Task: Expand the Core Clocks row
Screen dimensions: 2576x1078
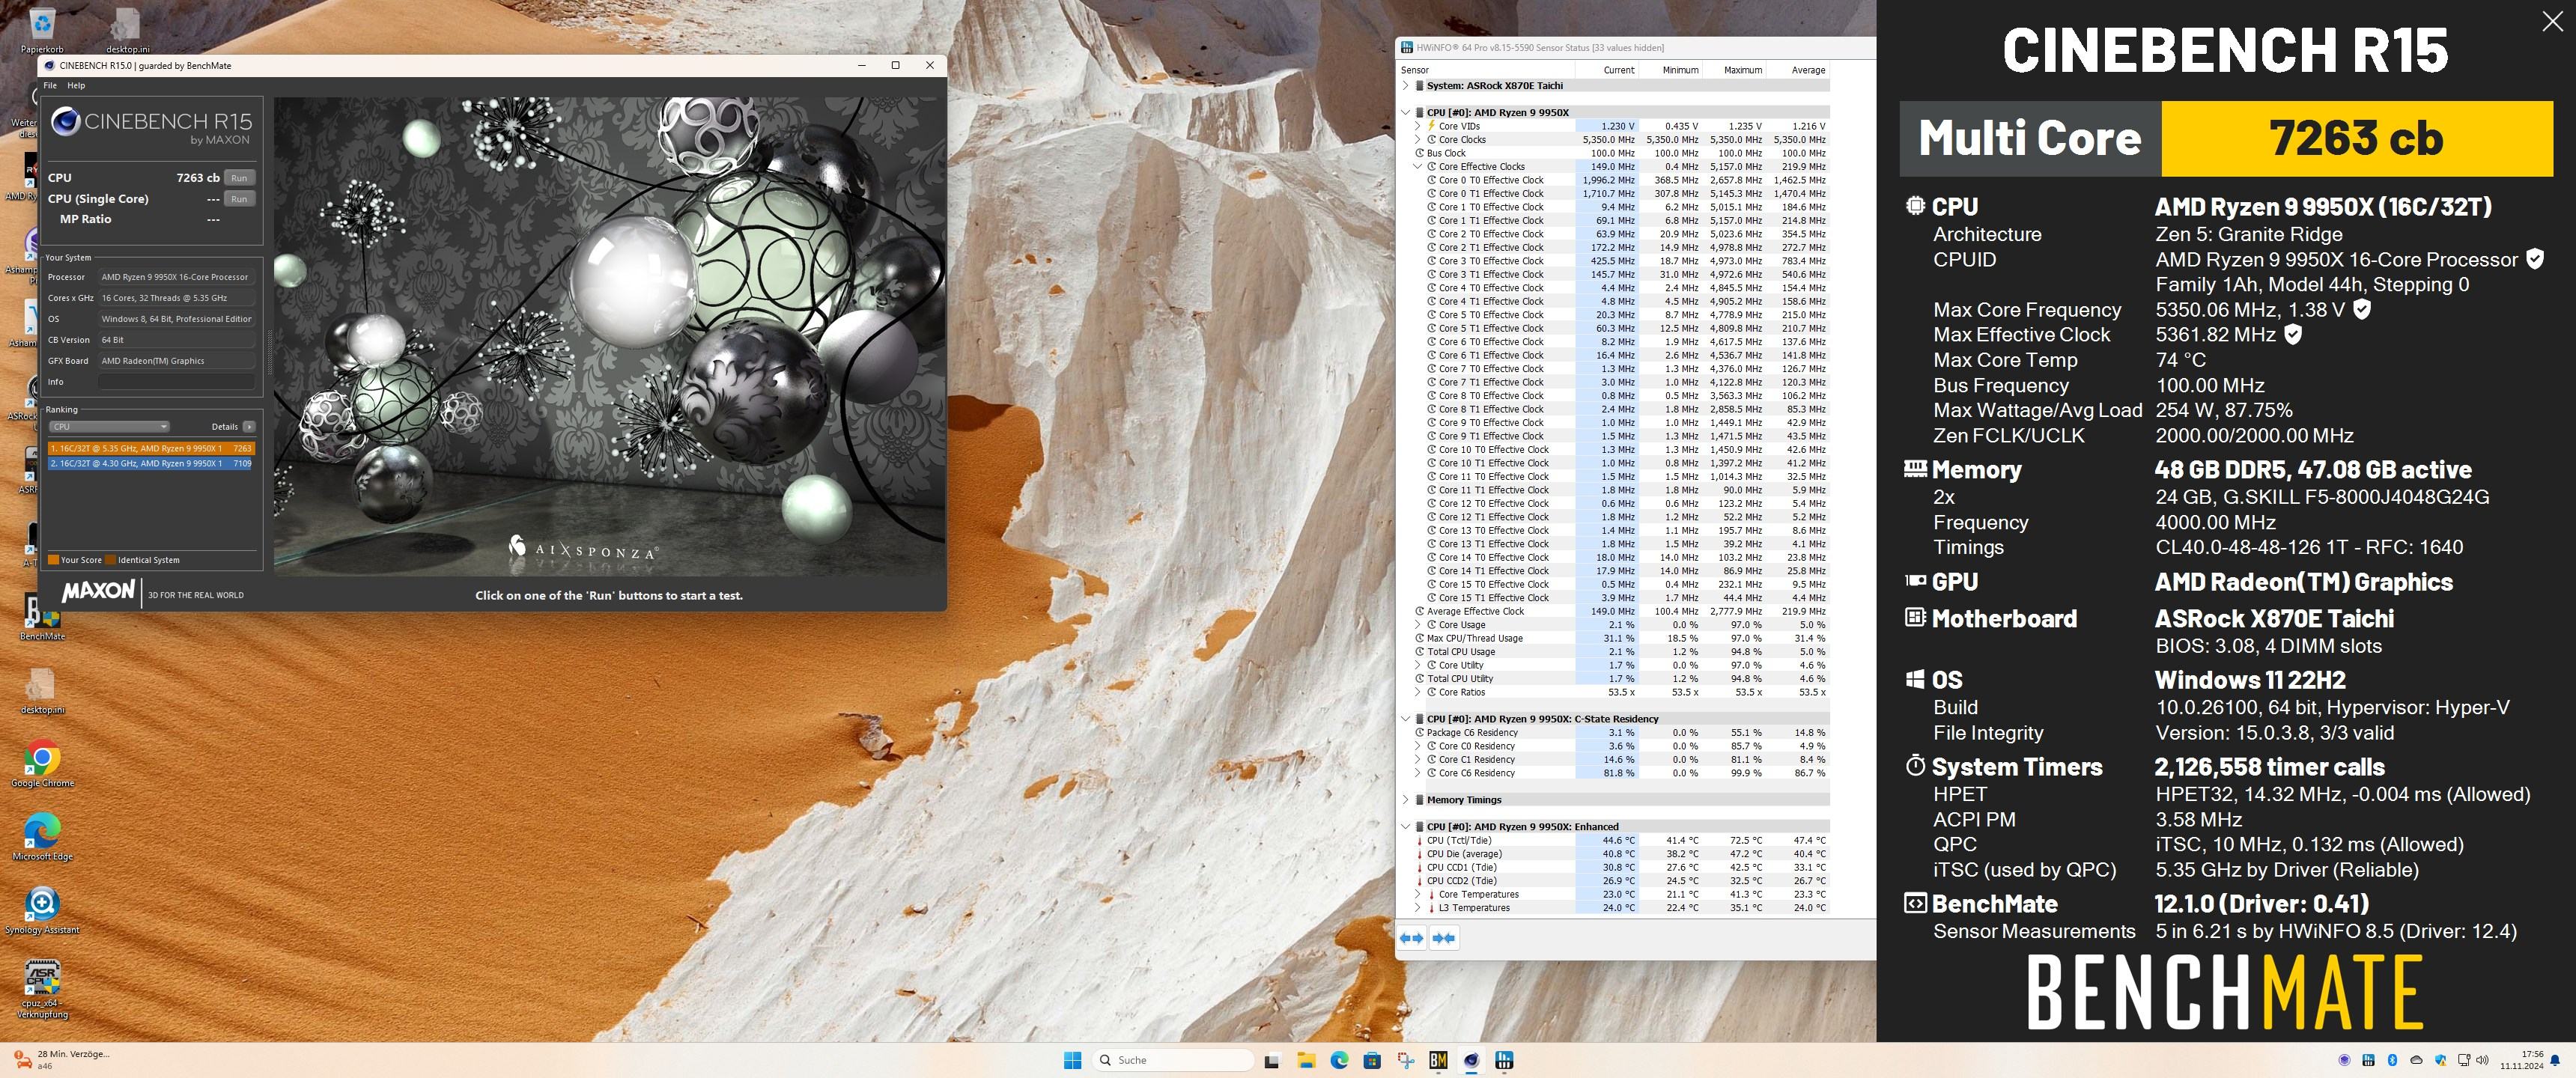Action: (x=1418, y=140)
